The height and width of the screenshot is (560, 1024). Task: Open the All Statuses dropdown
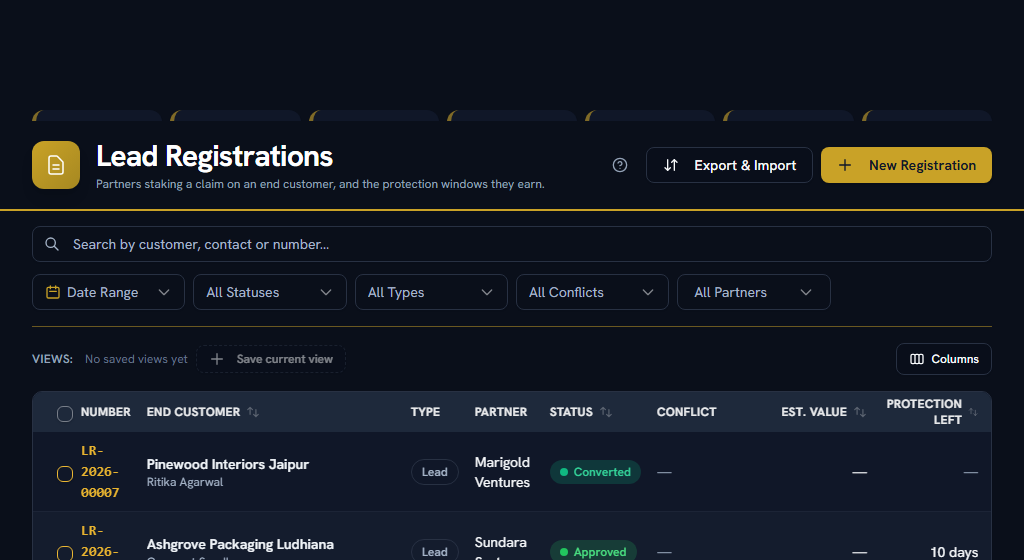(x=270, y=292)
